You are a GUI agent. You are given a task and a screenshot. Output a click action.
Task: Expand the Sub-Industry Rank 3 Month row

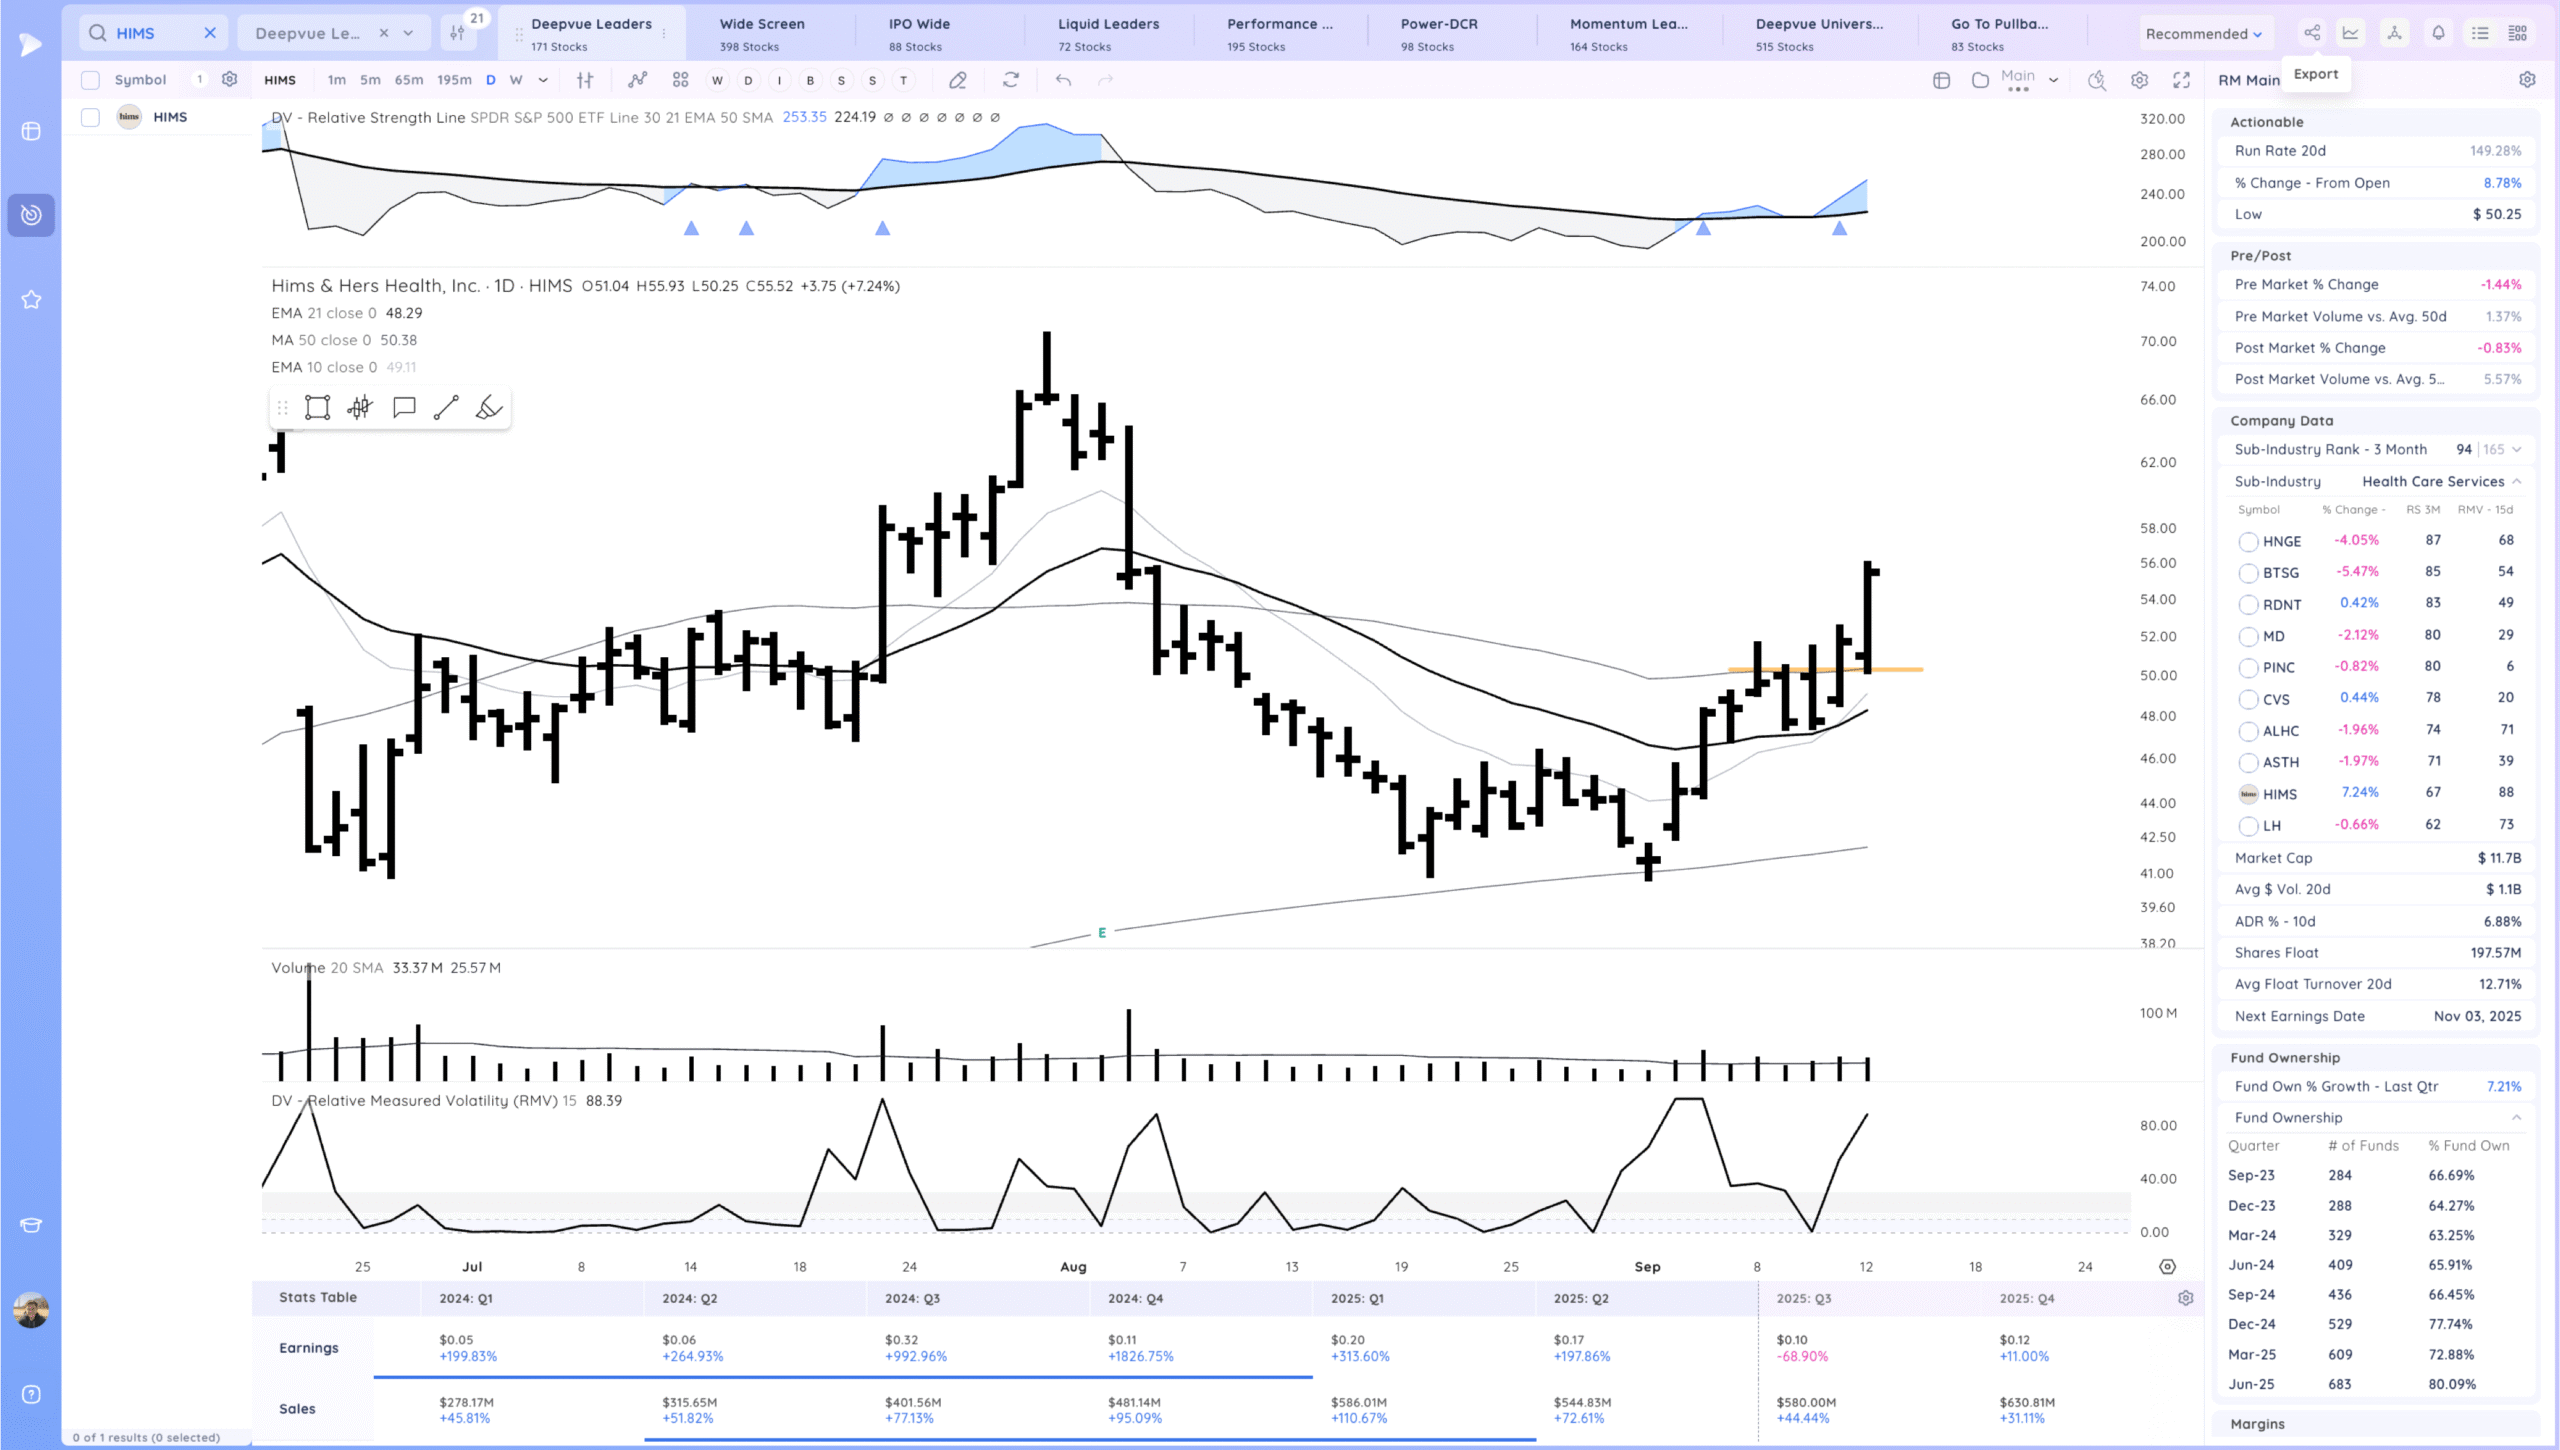(x=2516, y=449)
